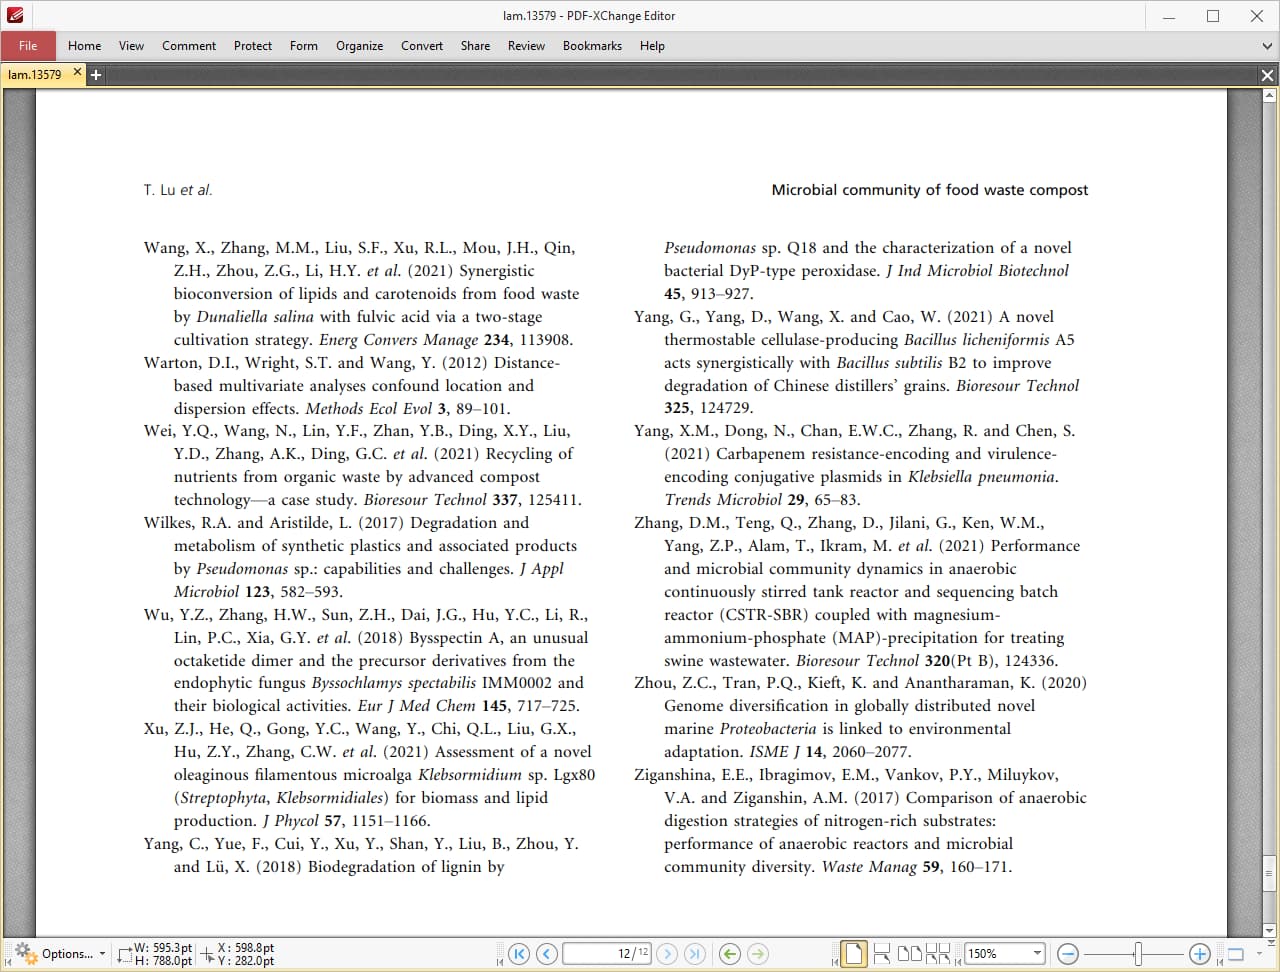Go to the first page
Screen dimensions: 1280x972
click(518, 954)
